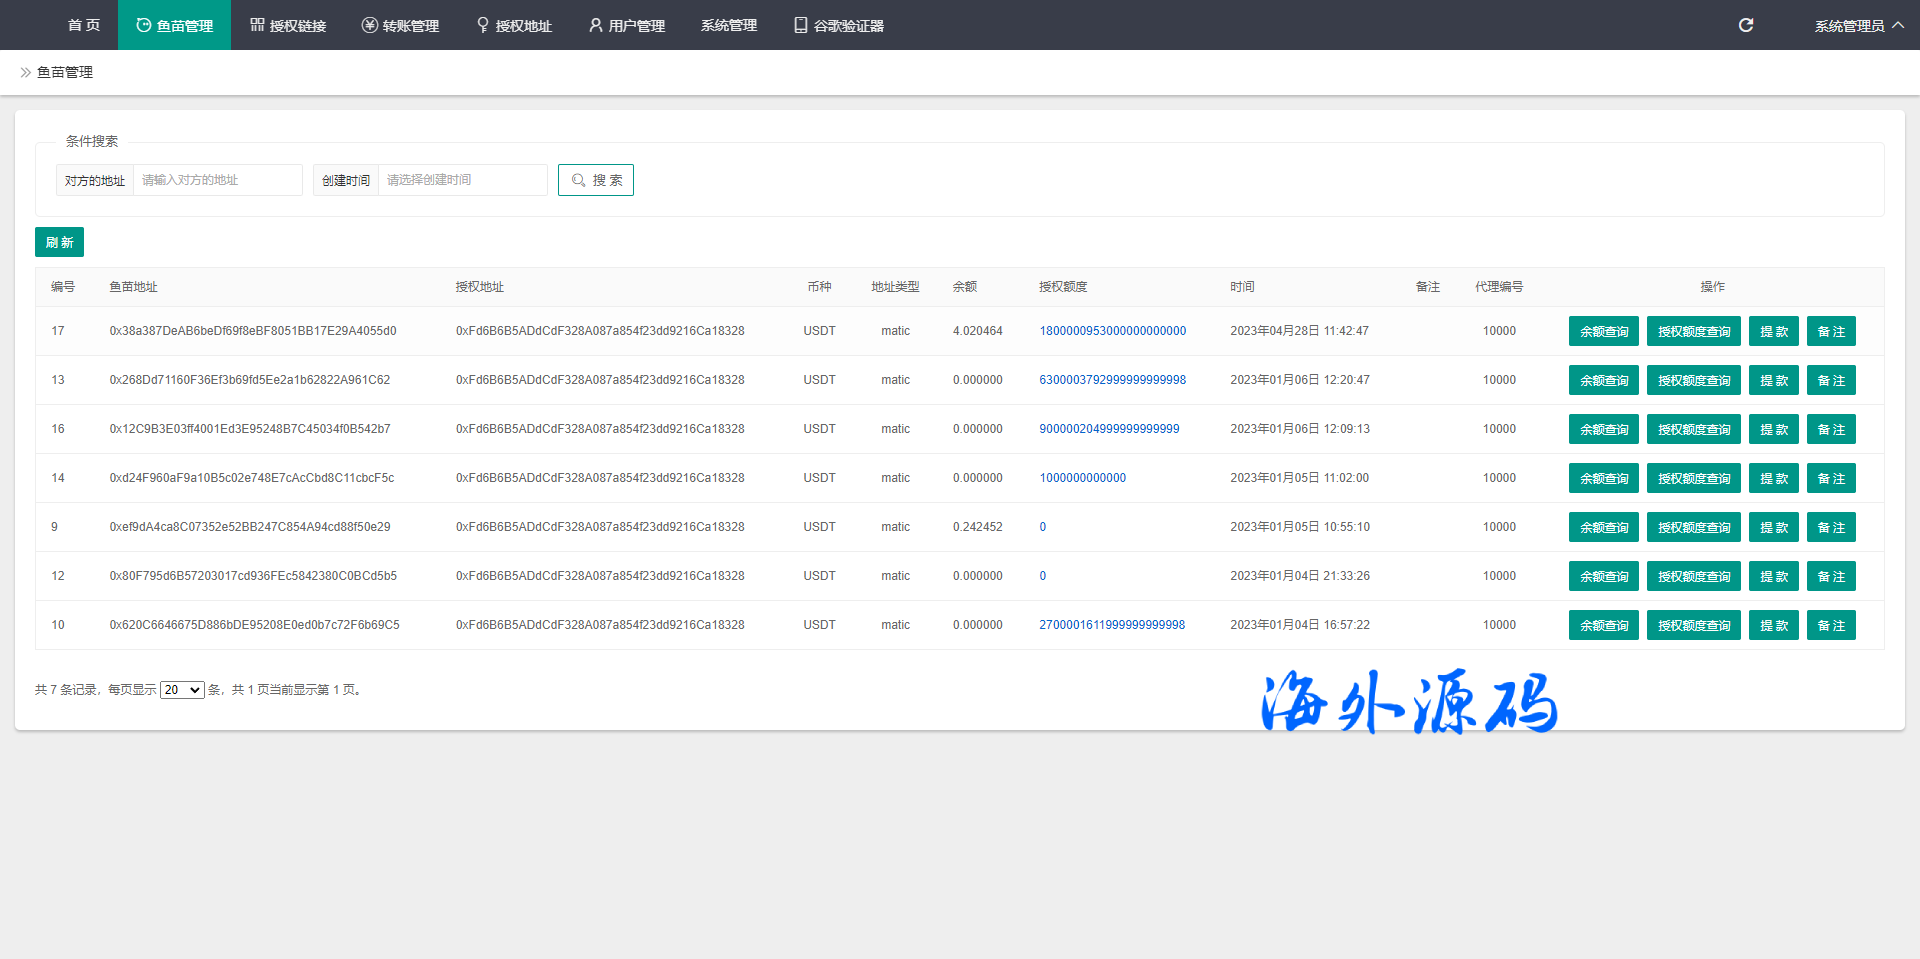The image size is (1920, 959).
Task: Click 备注 button for record number 10
Action: [x=1830, y=625]
